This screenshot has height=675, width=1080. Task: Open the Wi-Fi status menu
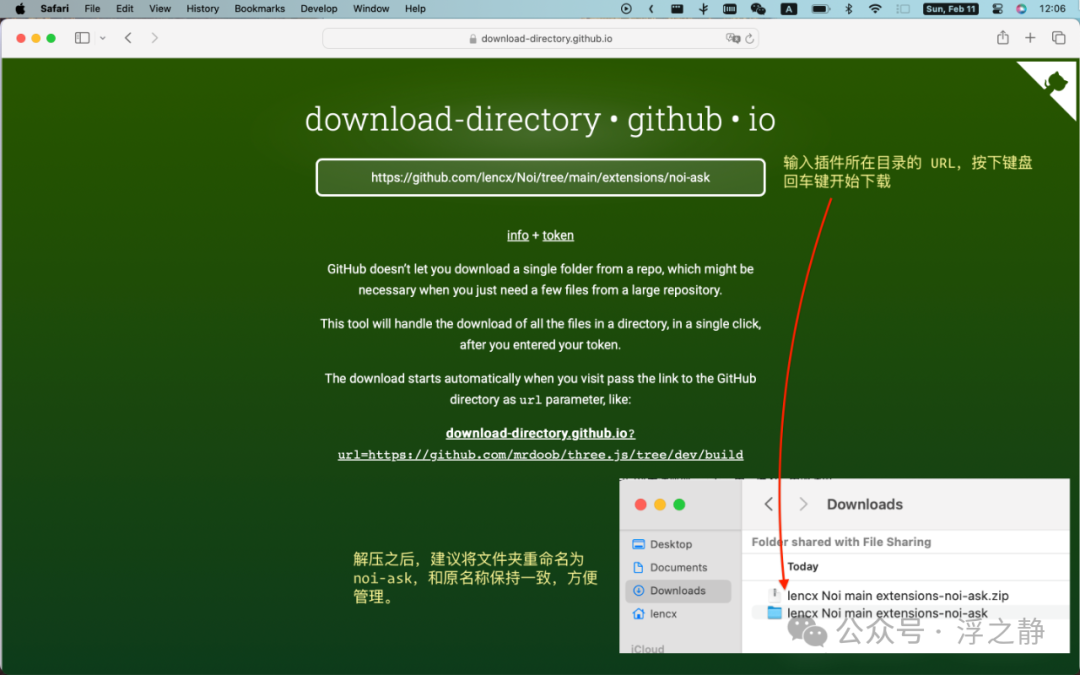pyautogui.click(x=875, y=9)
